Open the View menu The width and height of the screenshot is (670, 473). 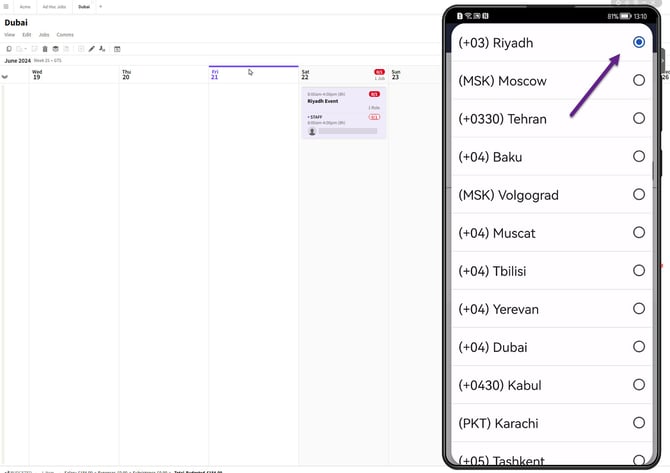click(x=9, y=35)
